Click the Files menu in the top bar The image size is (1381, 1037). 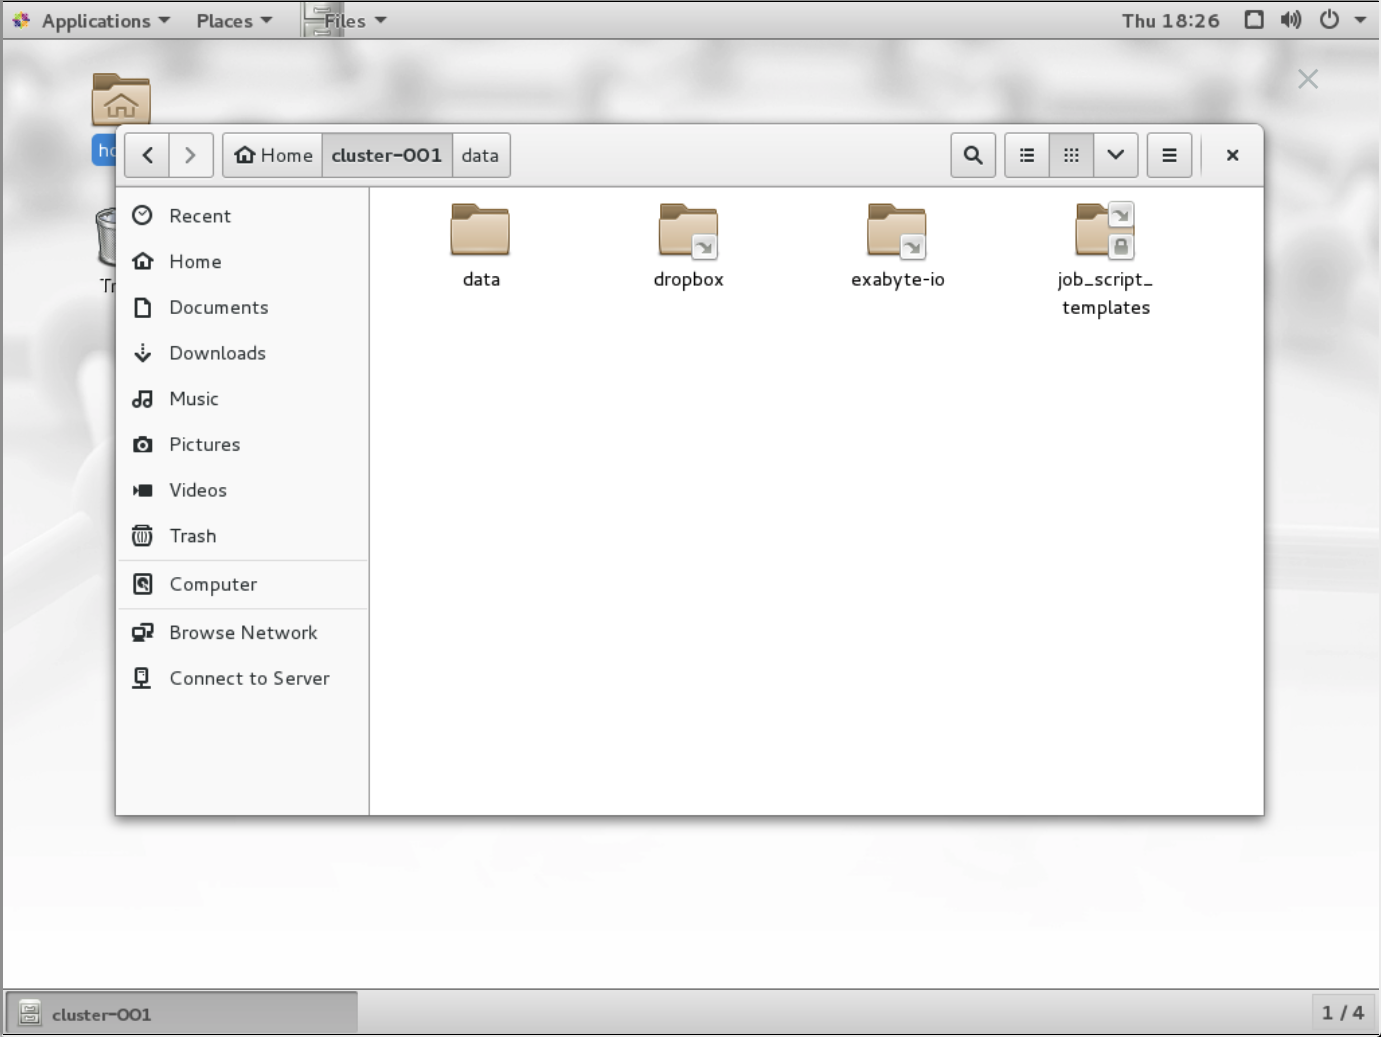(x=344, y=20)
